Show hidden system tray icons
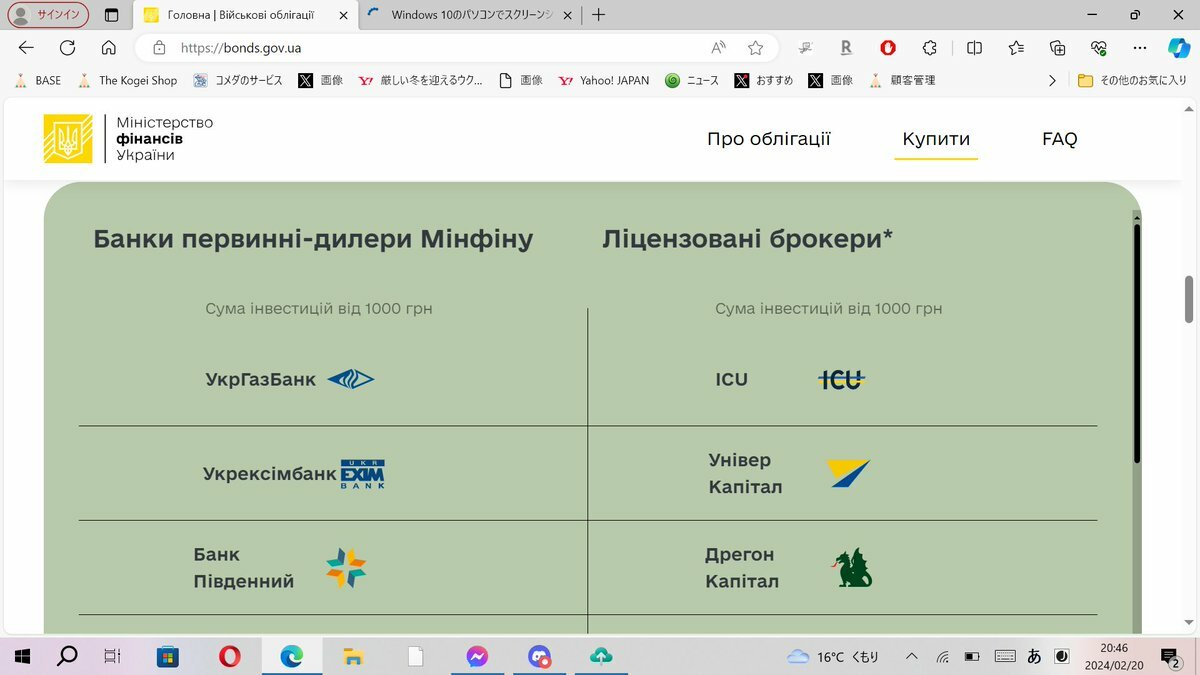Screen dimensions: 1200x675 [911, 657]
